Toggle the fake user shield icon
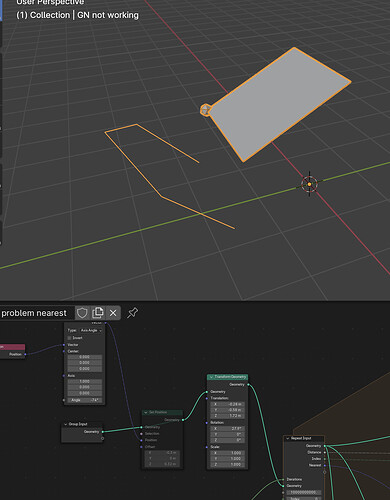The height and width of the screenshot is (500, 390). (82, 313)
